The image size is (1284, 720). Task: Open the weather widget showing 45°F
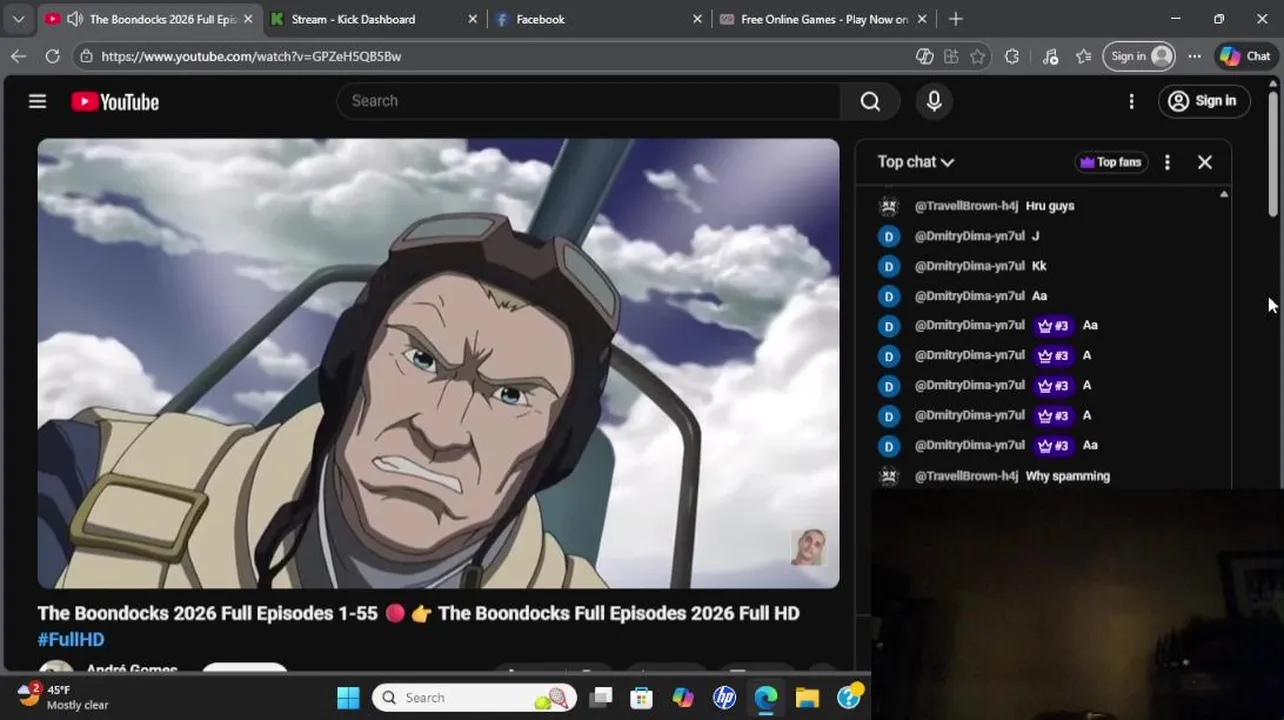[x=63, y=697]
